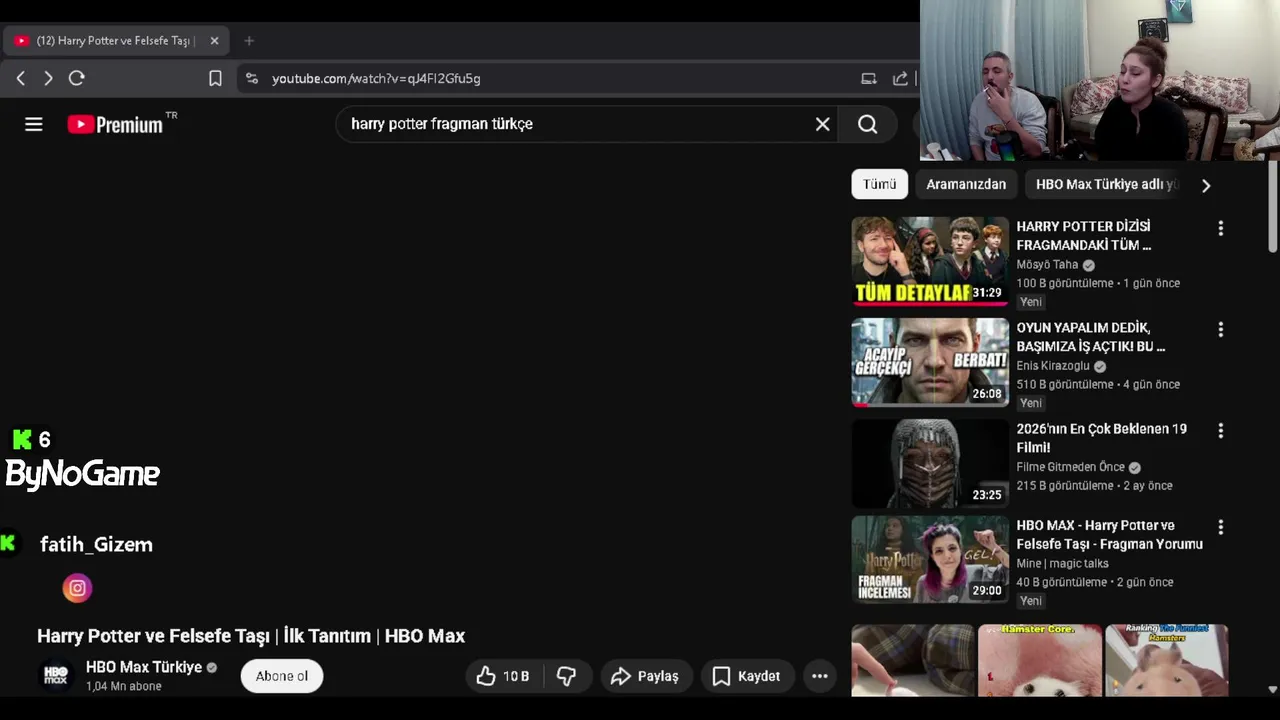Click the scrollbar down arrow

pyautogui.click(x=1272, y=689)
